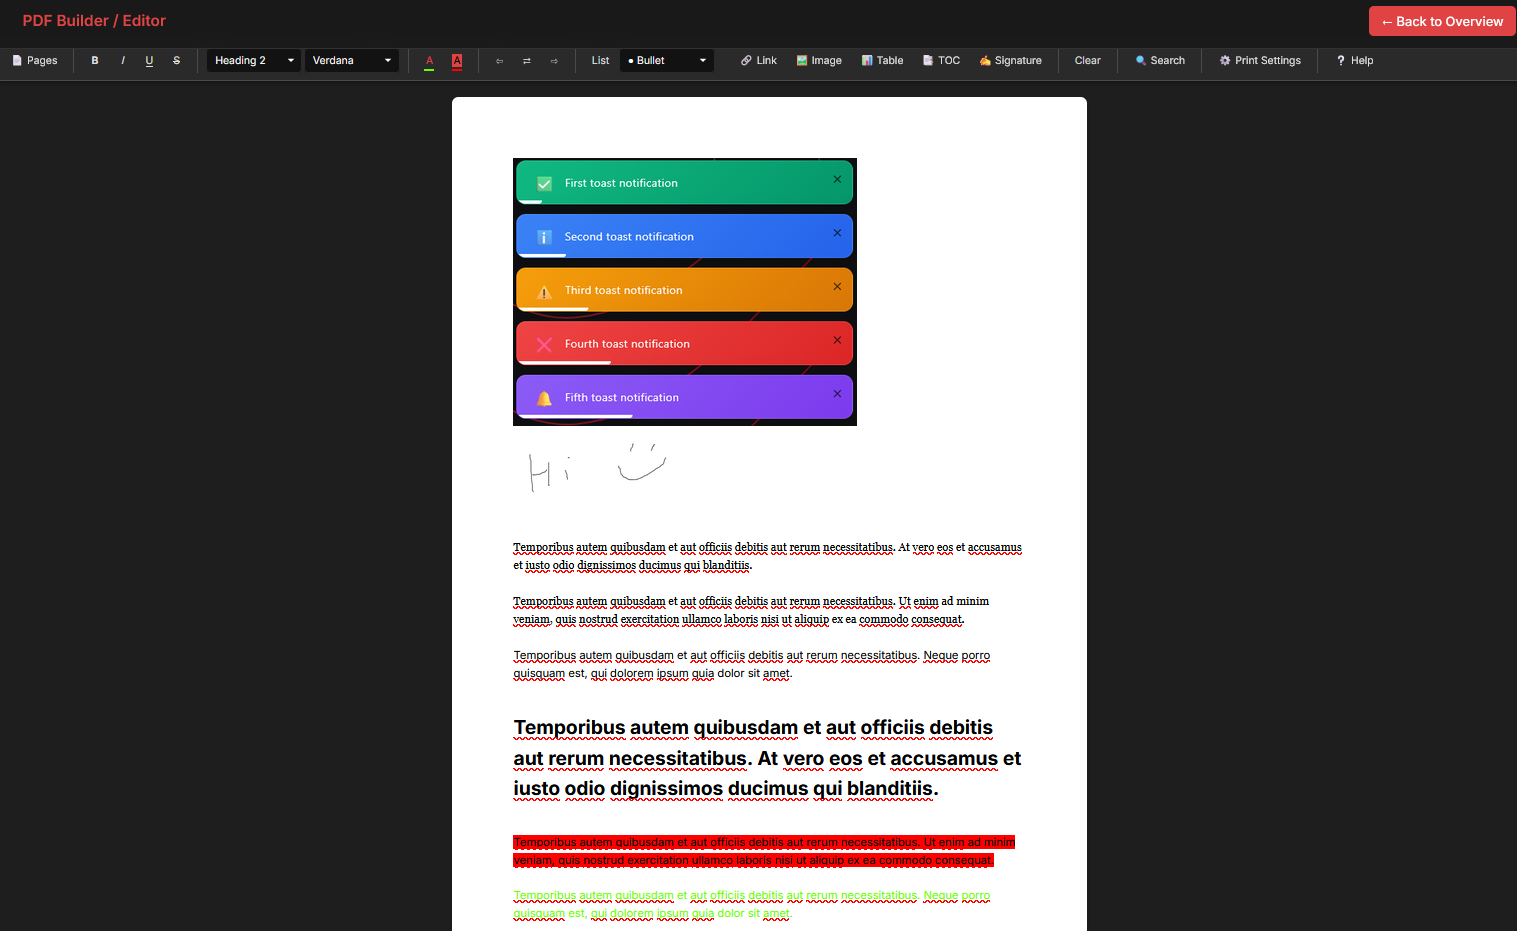Open the Search tool

click(x=1160, y=61)
